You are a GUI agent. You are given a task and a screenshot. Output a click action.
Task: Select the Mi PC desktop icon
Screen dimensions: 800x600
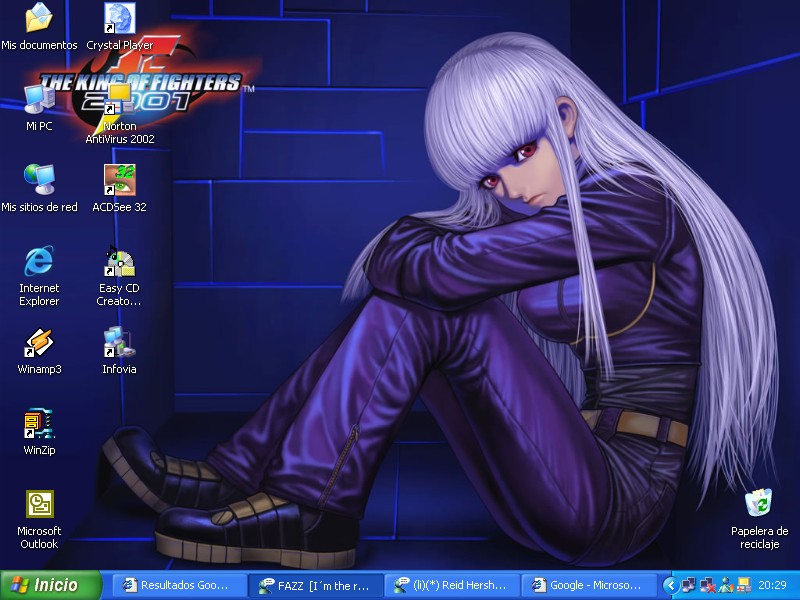pos(39,99)
